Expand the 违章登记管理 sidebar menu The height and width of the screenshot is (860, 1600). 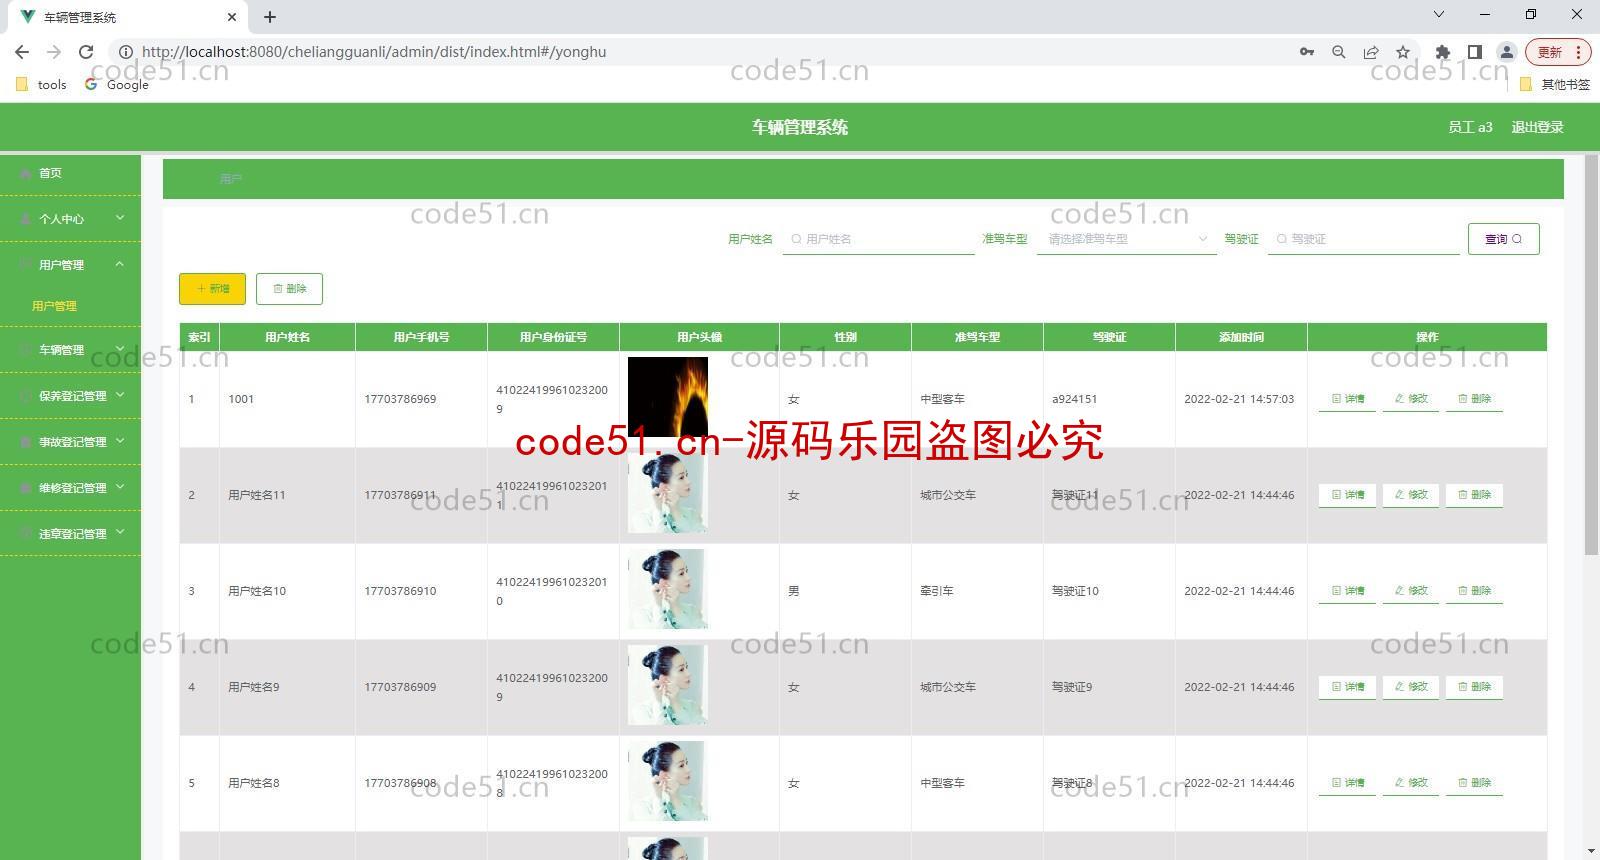(x=70, y=534)
